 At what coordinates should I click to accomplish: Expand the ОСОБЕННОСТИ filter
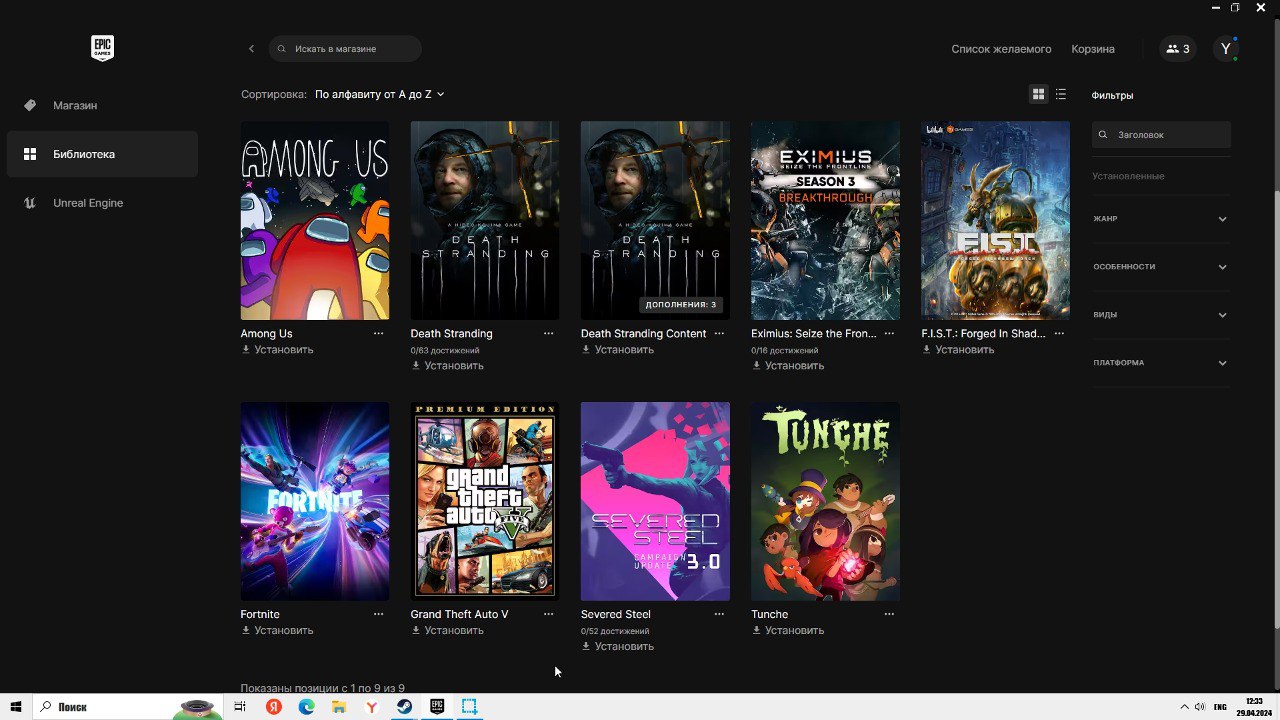pos(1161,267)
